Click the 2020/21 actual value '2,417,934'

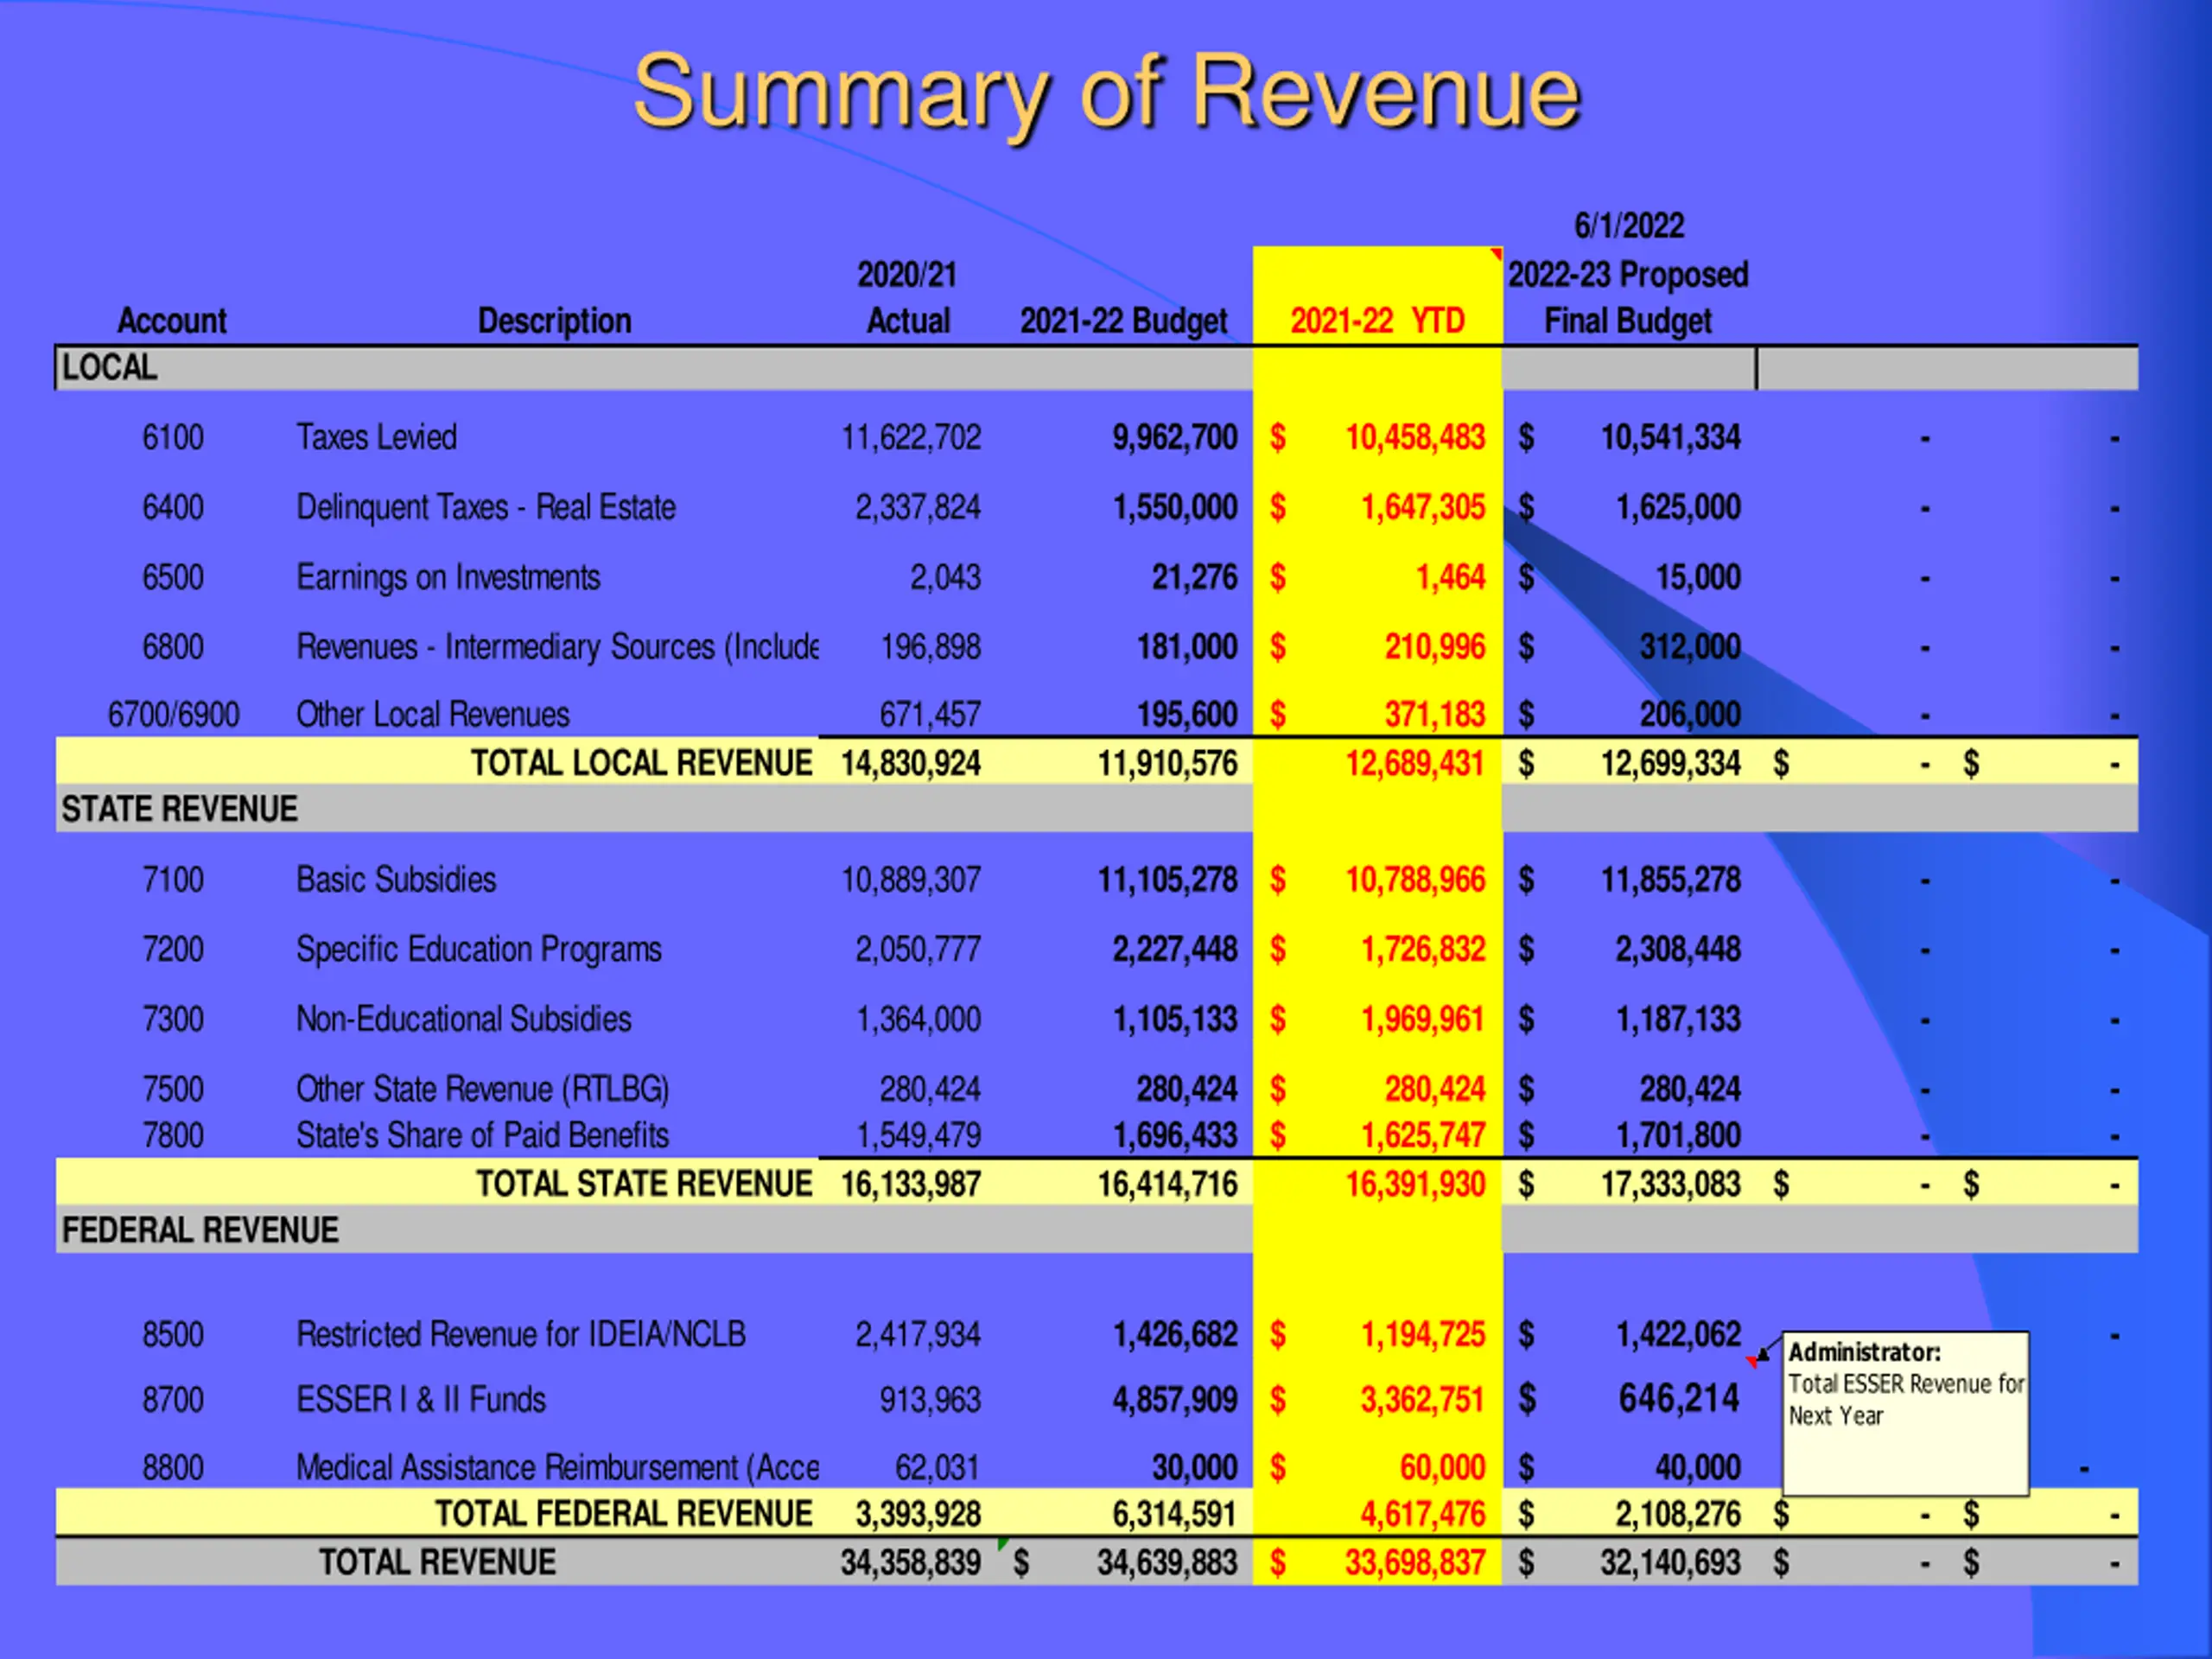point(918,1335)
